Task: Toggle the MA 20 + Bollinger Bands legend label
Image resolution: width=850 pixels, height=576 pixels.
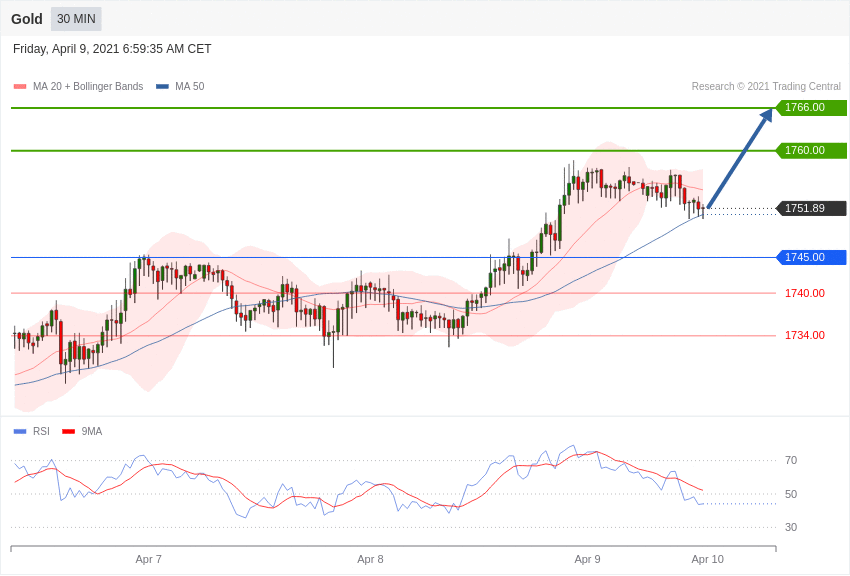Action: point(88,87)
